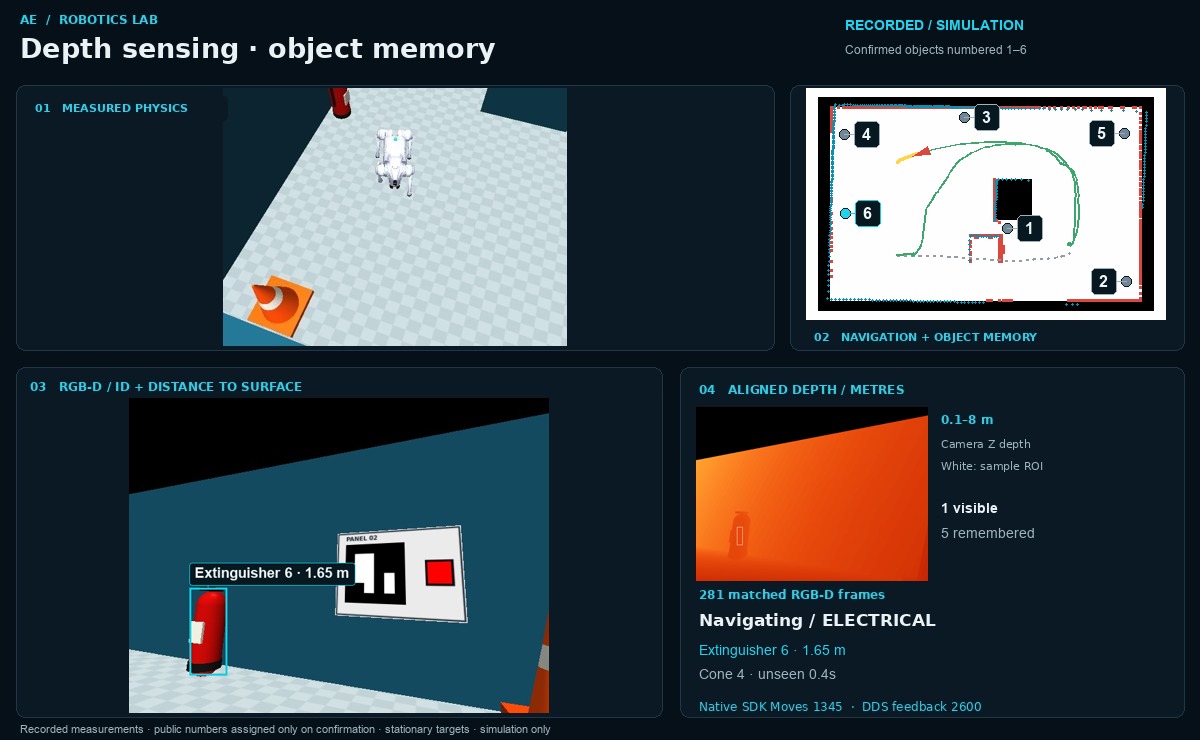Click the "0.1-8 m" depth range value
Viewport: 1200px width, 740px height.
click(x=967, y=420)
